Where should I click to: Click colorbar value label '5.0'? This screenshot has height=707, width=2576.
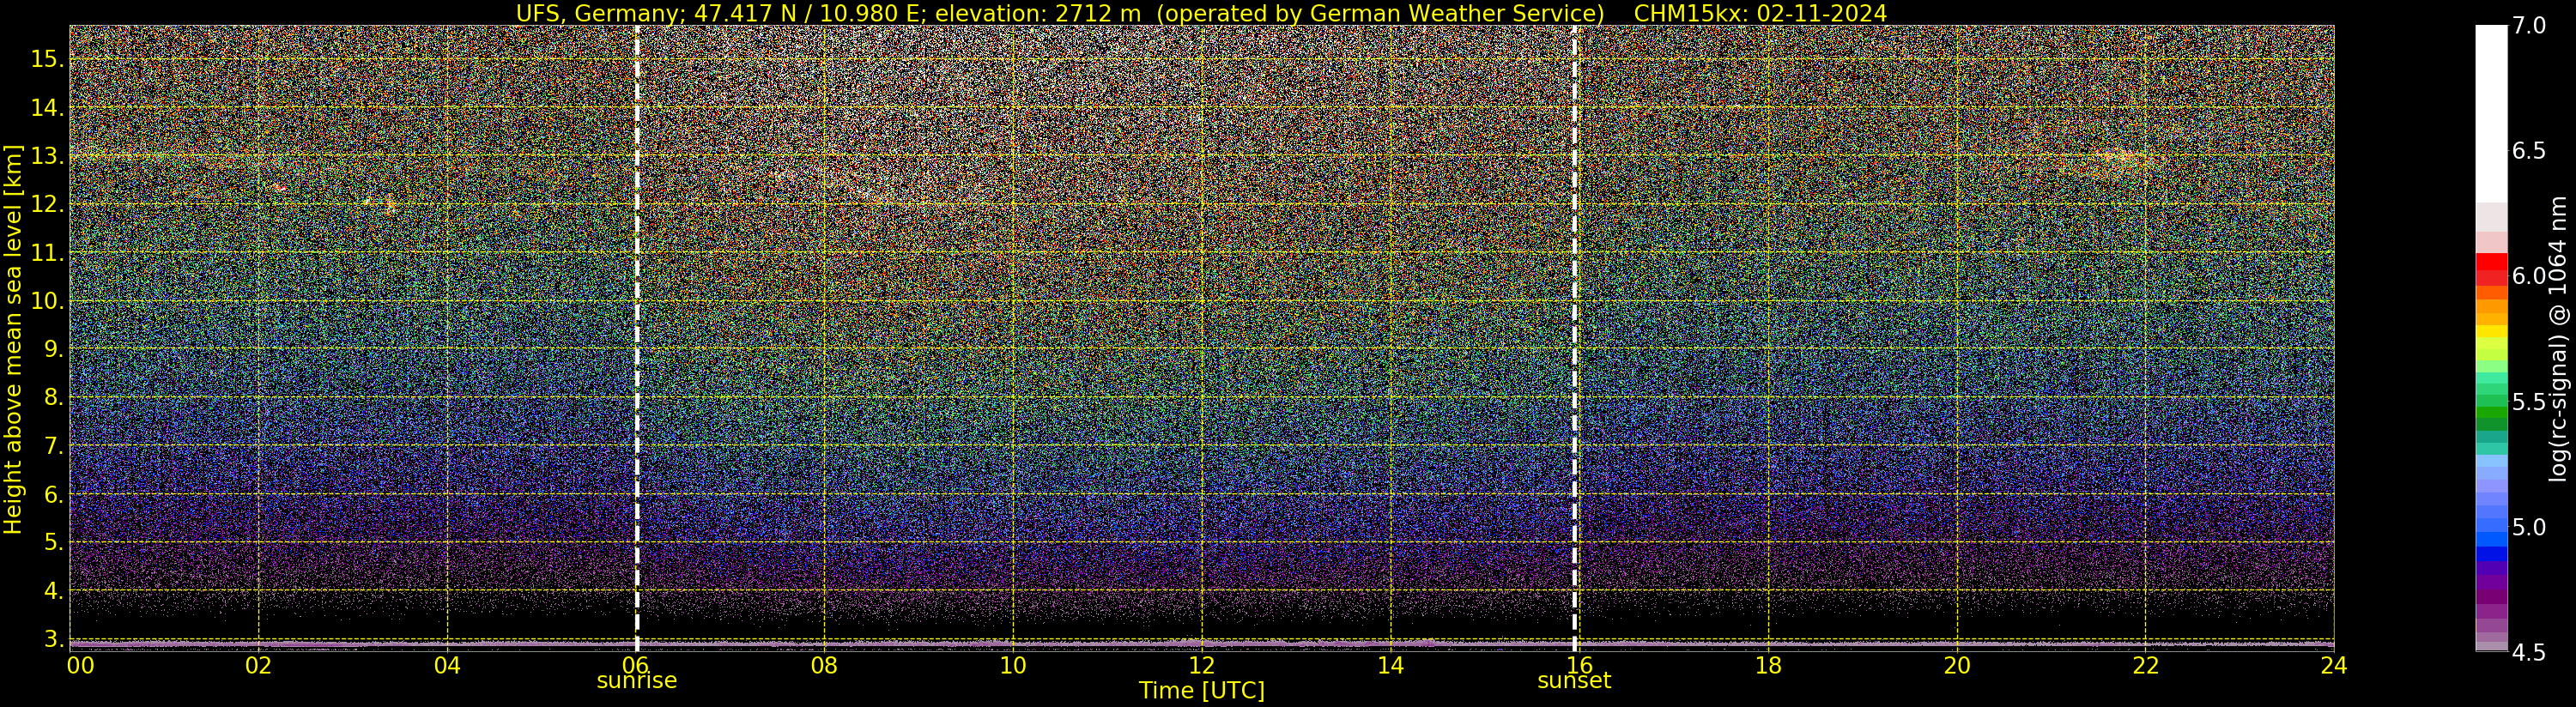point(2528,527)
